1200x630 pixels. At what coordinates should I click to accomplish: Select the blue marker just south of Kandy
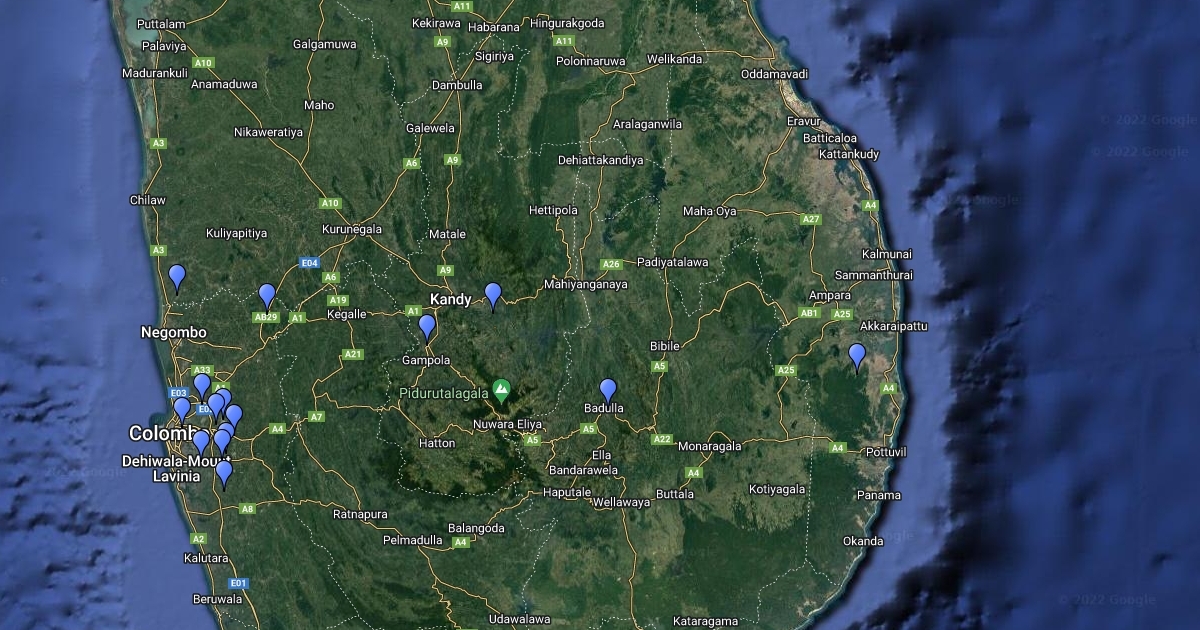(427, 326)
